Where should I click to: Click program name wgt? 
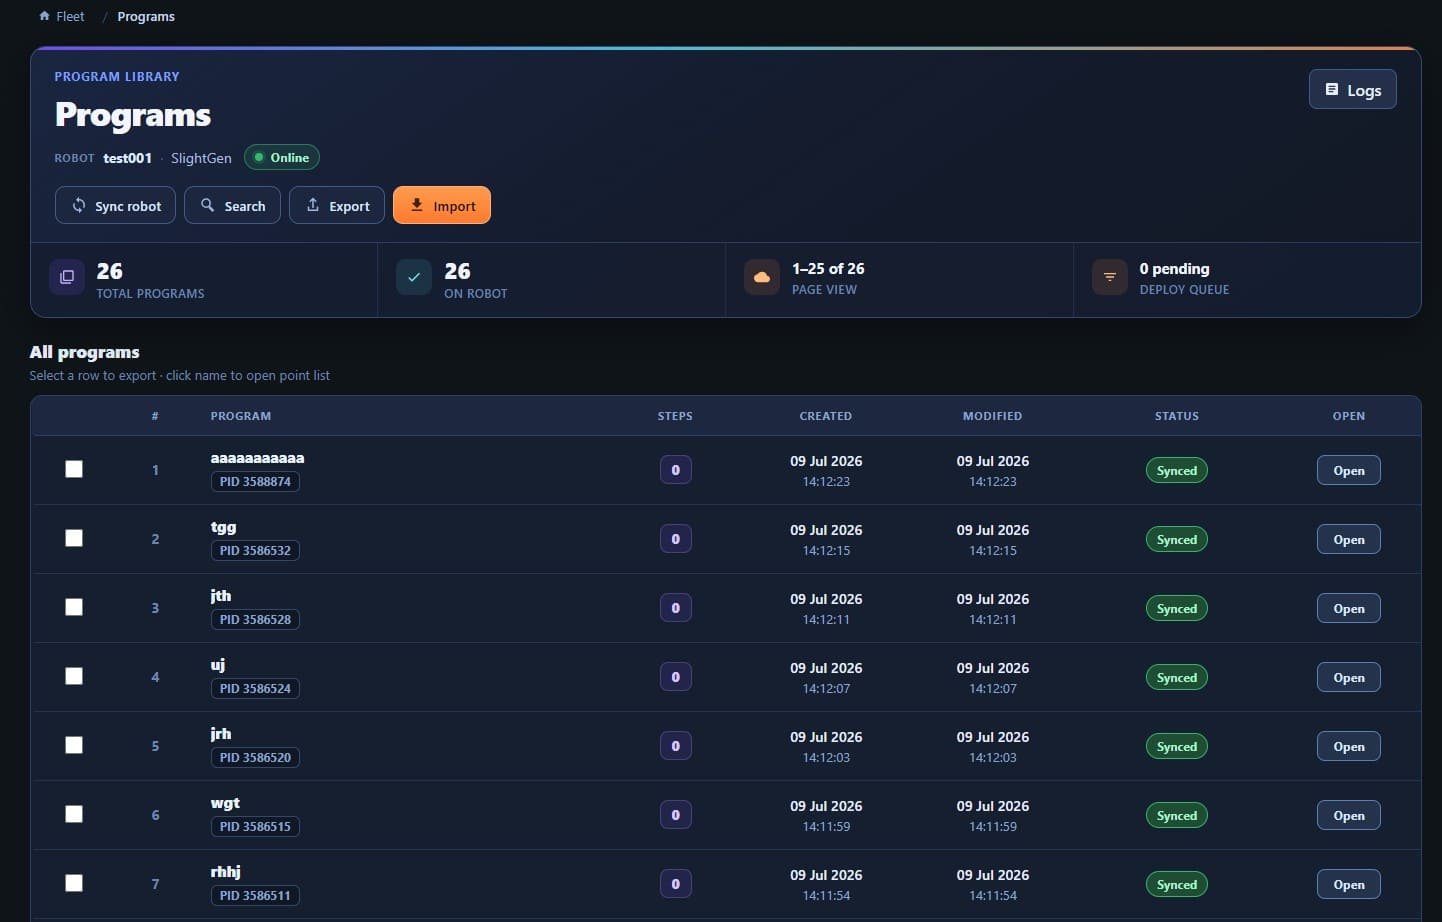(225, 803)
